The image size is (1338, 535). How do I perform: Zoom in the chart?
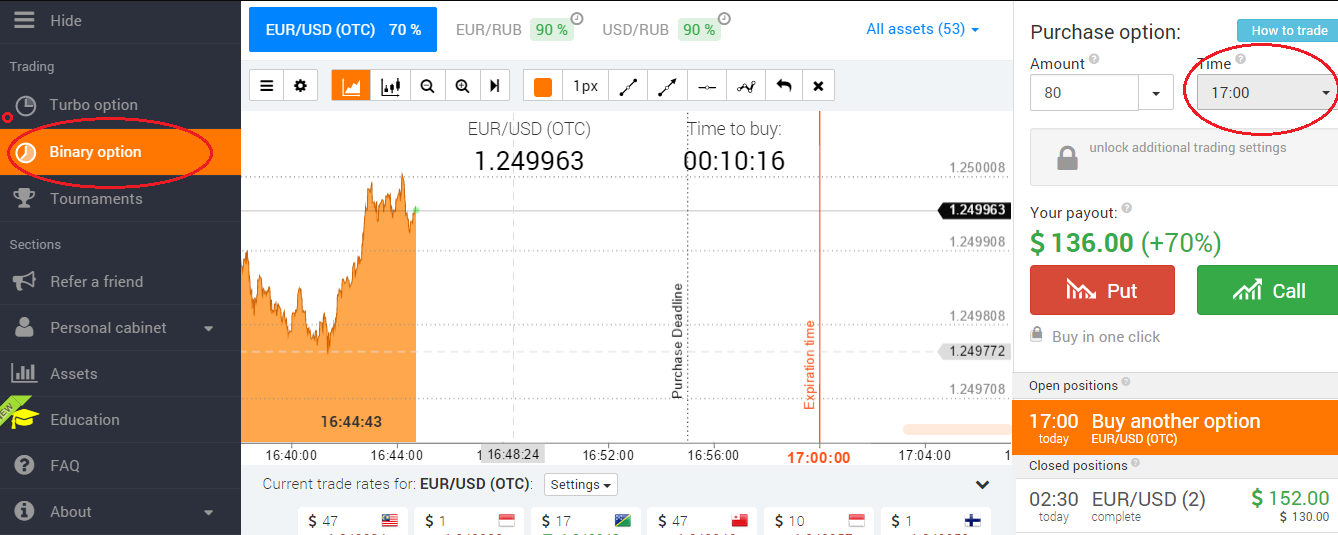click(x=462, y=86)
